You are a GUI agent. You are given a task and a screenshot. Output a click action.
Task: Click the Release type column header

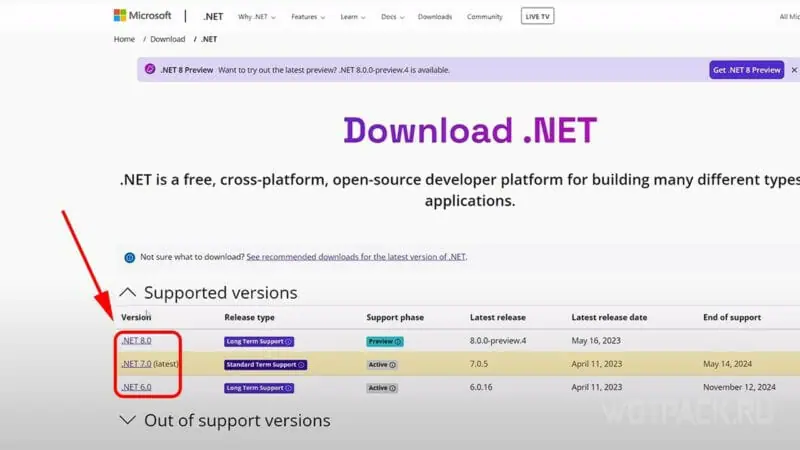pos(249,317)
